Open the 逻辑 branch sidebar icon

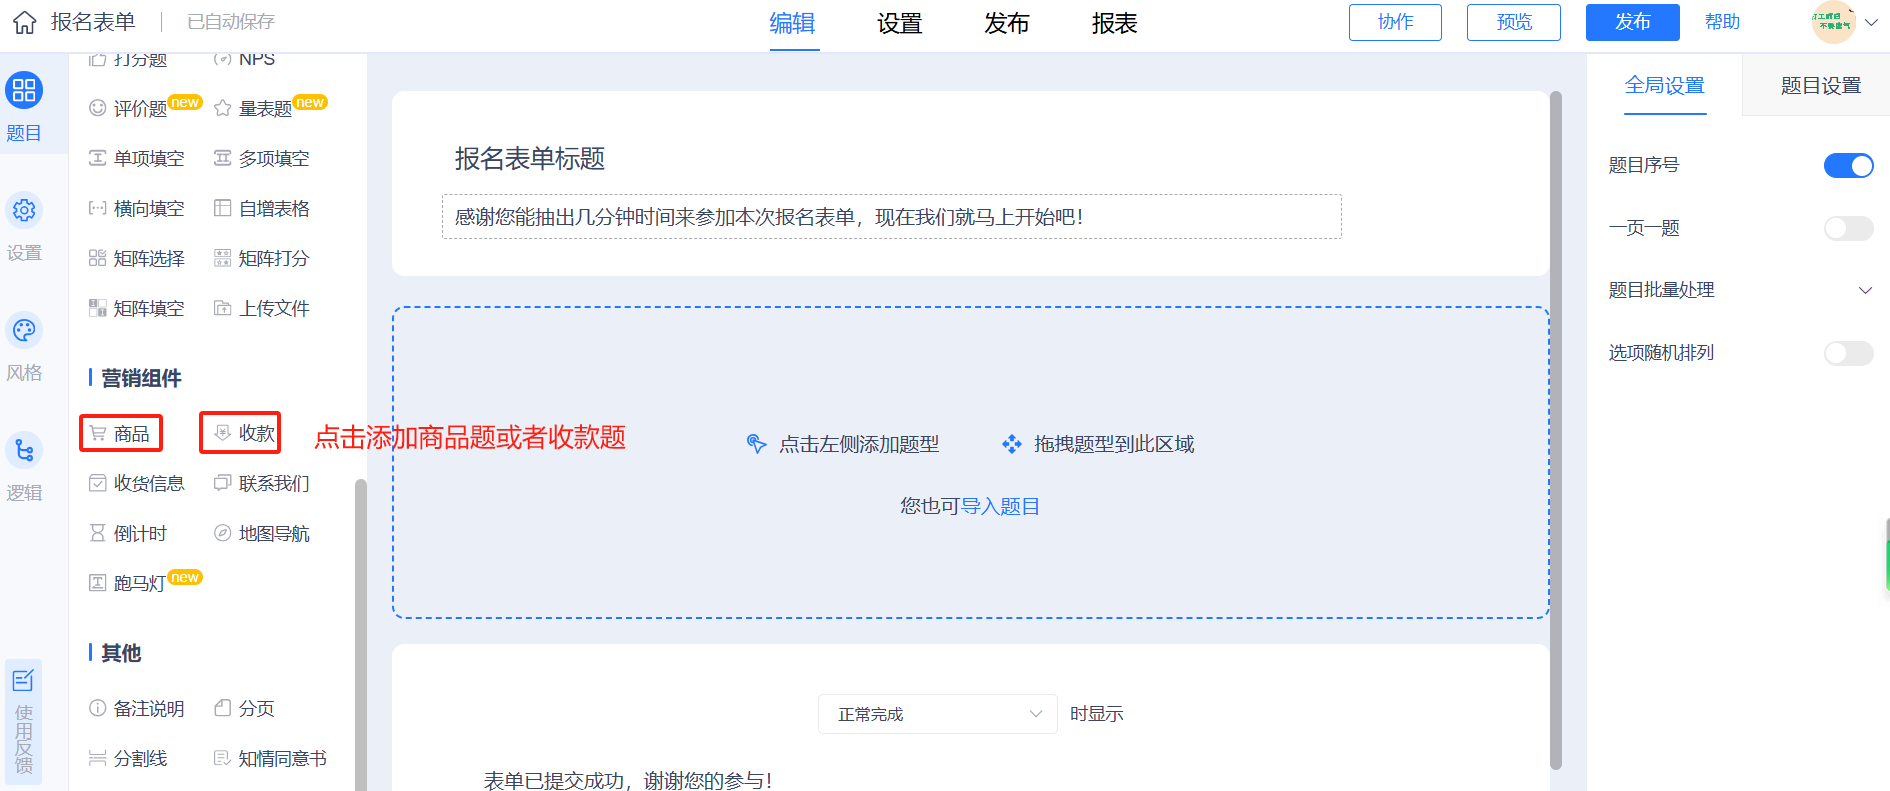[24, 450]
